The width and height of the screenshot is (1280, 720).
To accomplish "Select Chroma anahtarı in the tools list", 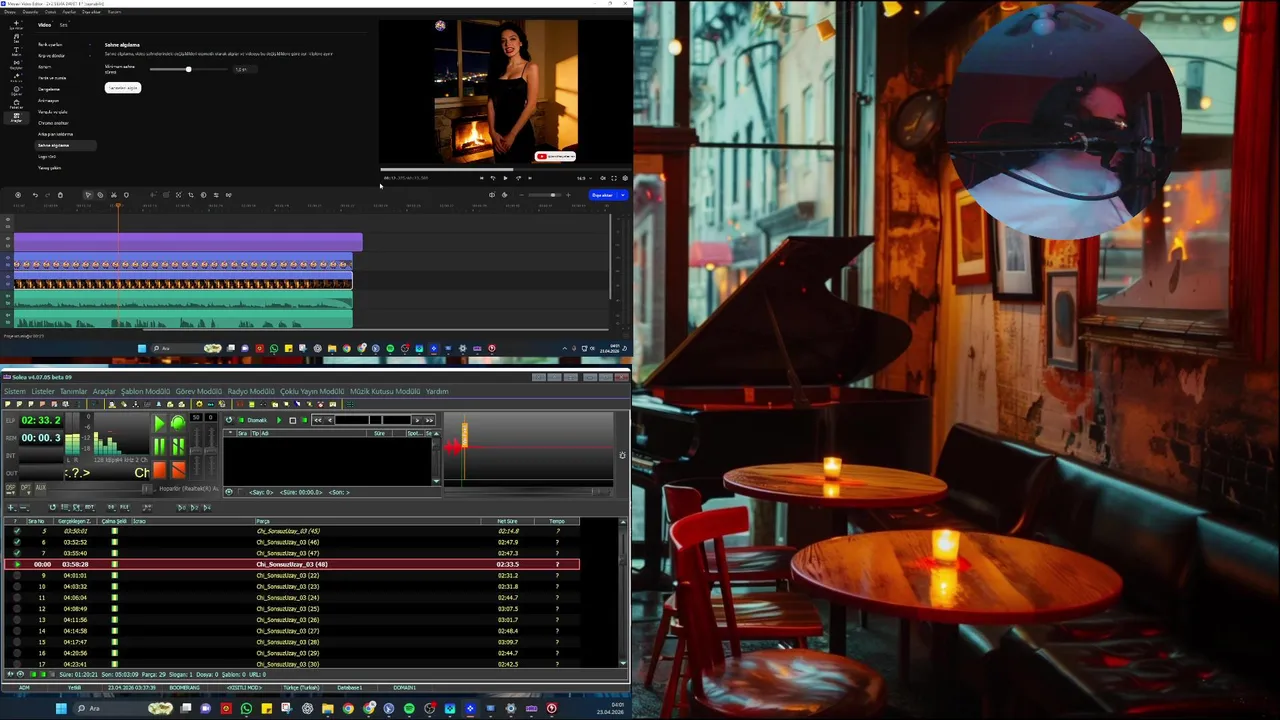I will coord(53,123).
